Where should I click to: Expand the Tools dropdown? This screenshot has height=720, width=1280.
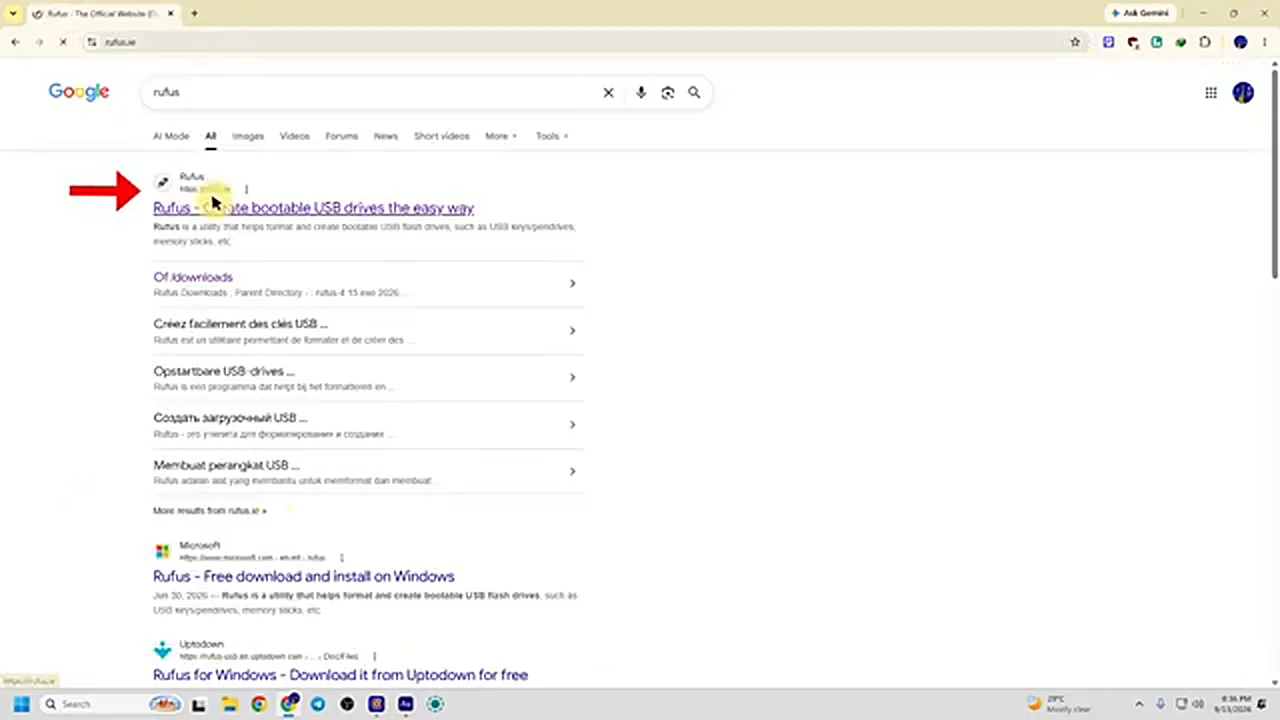coord(552,136)
